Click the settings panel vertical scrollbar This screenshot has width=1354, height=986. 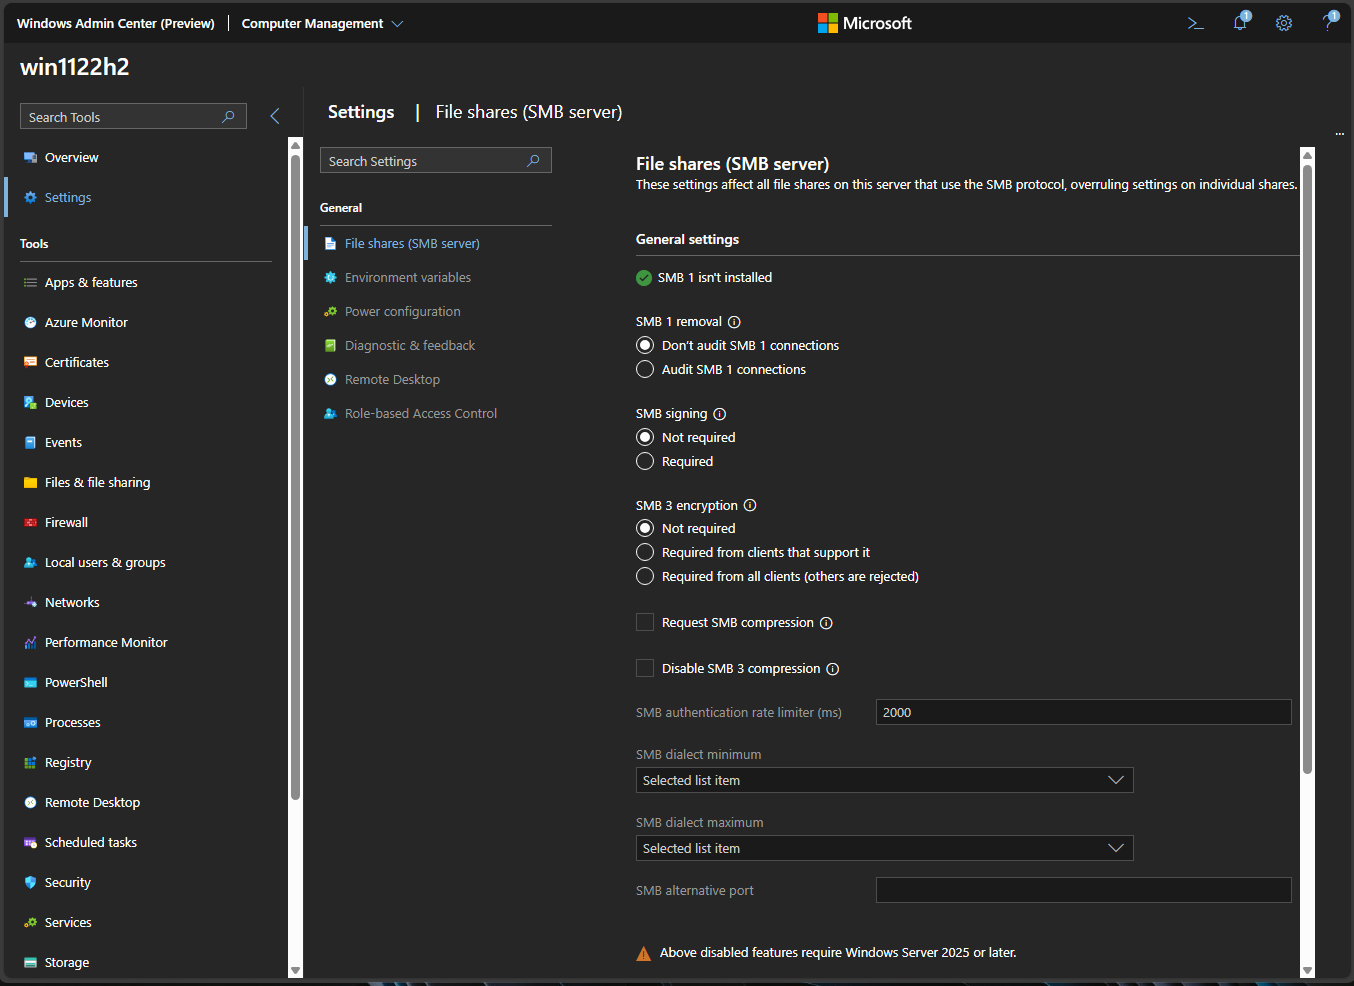1307,470
